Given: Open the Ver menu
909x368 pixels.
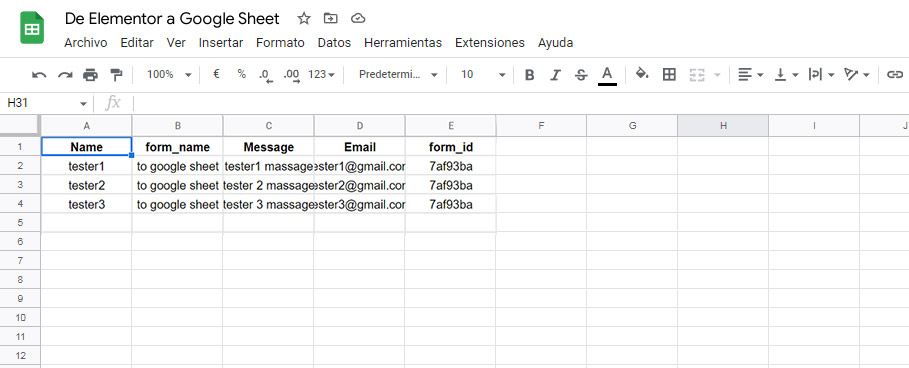Looking at the screenshot, I should [176, 43].
